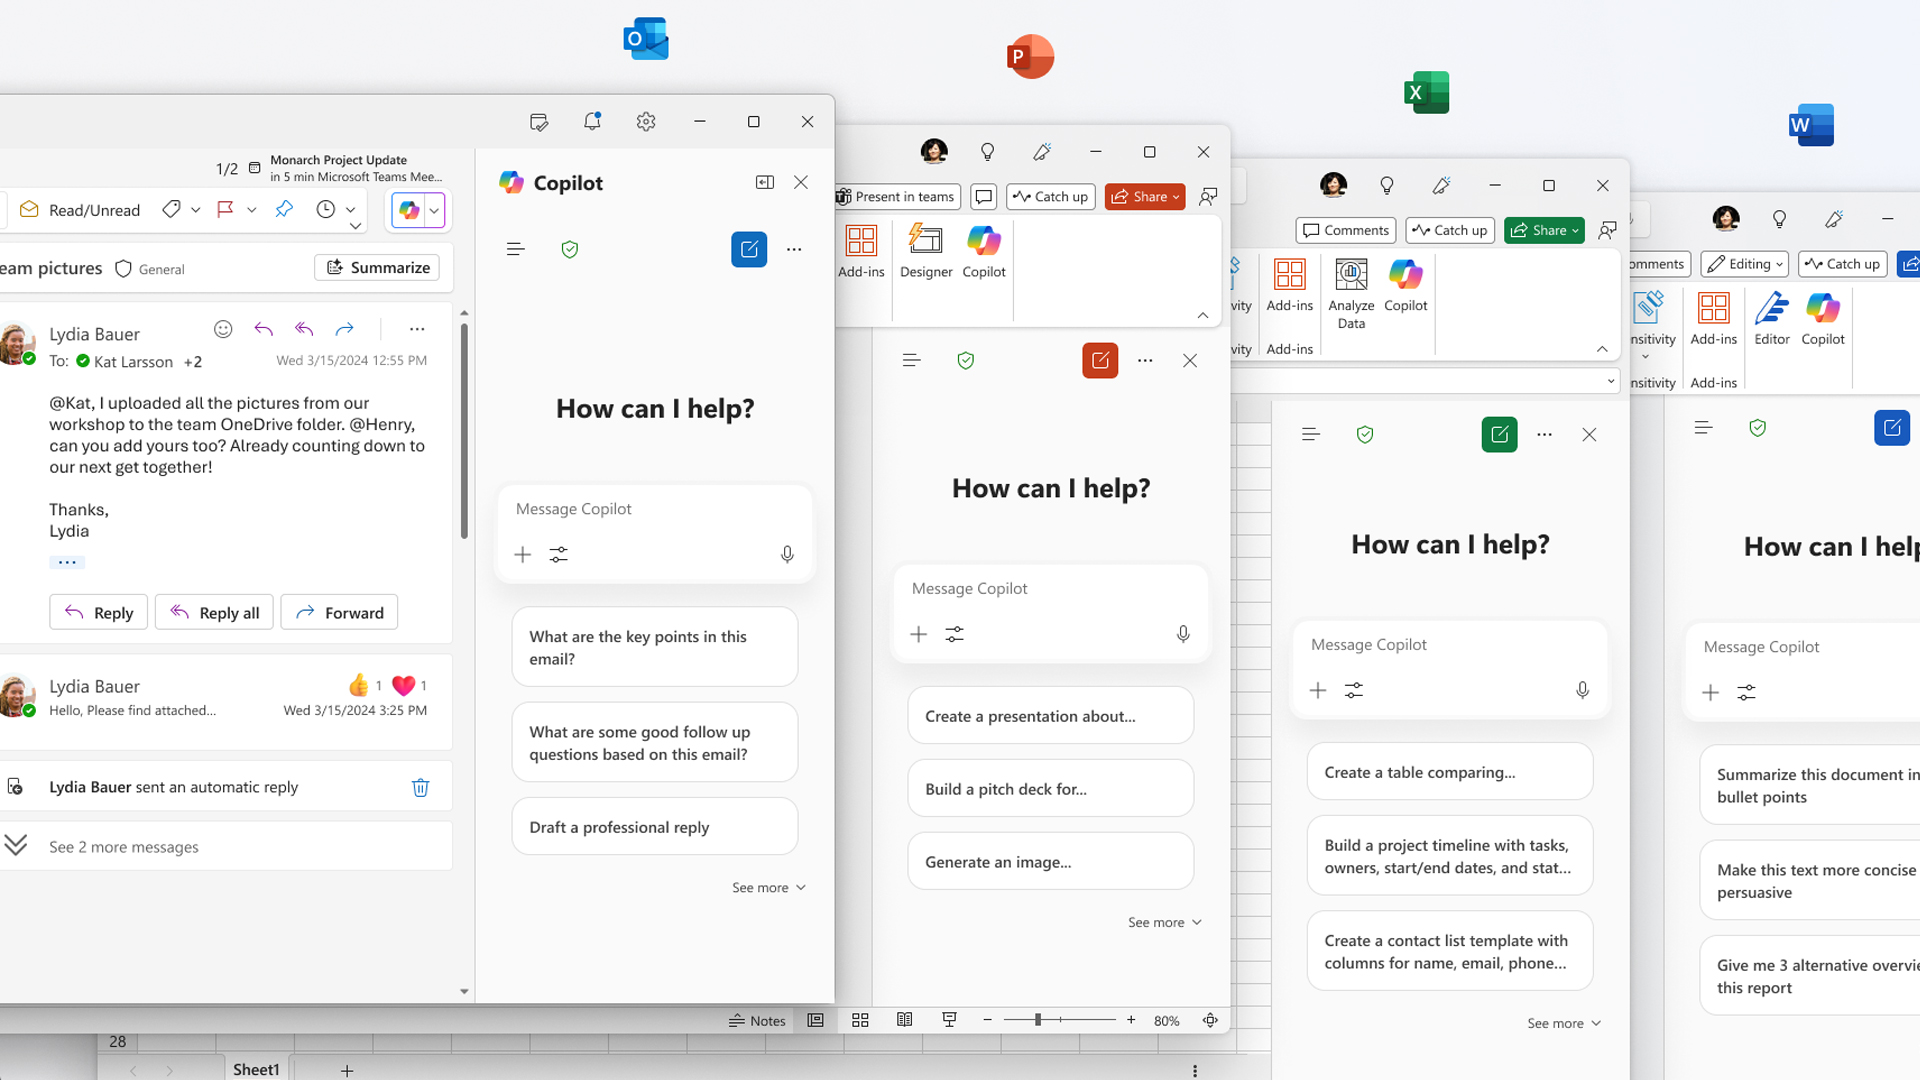Screen dimensions: 1920x1080
Task: Click the Outlook My Day notes icon
Action: pos(539,122)
